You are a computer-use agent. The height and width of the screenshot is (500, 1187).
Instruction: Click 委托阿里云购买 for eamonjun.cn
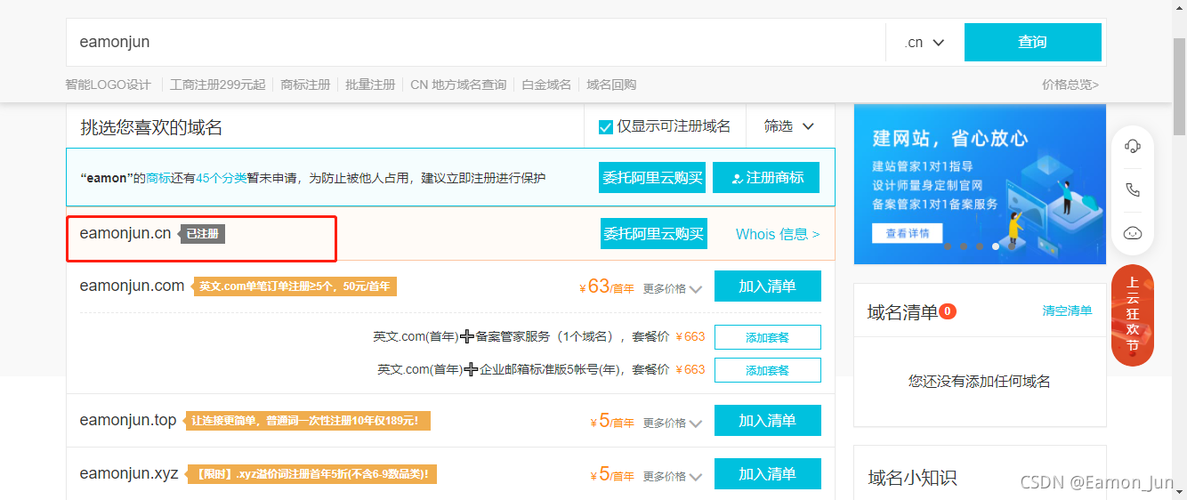coord(653,234)
